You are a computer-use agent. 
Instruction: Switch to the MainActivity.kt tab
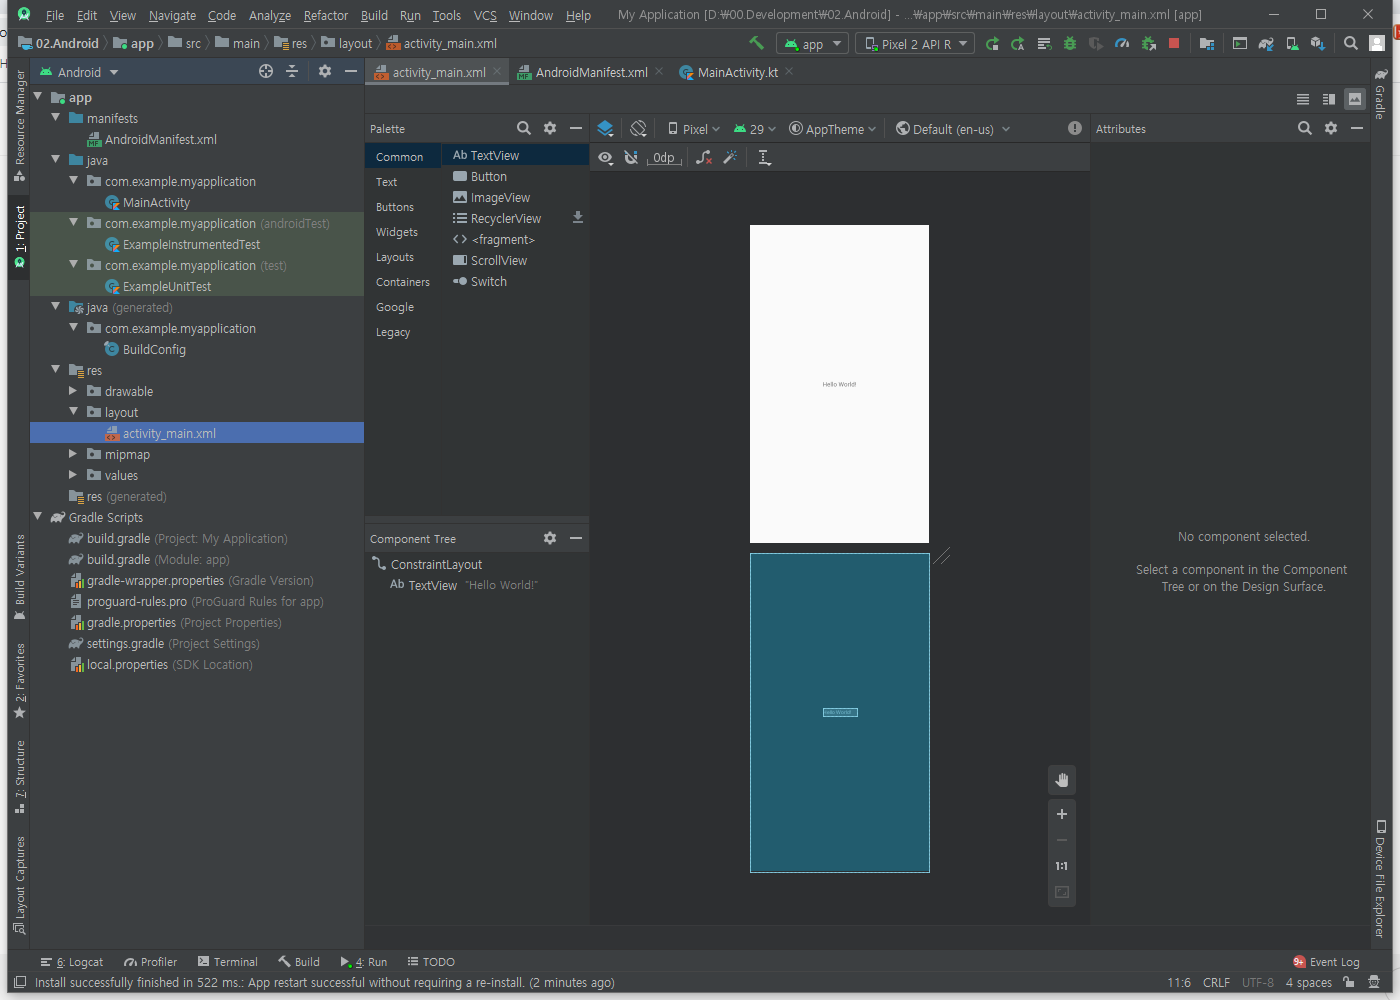[x=736, y=72]
